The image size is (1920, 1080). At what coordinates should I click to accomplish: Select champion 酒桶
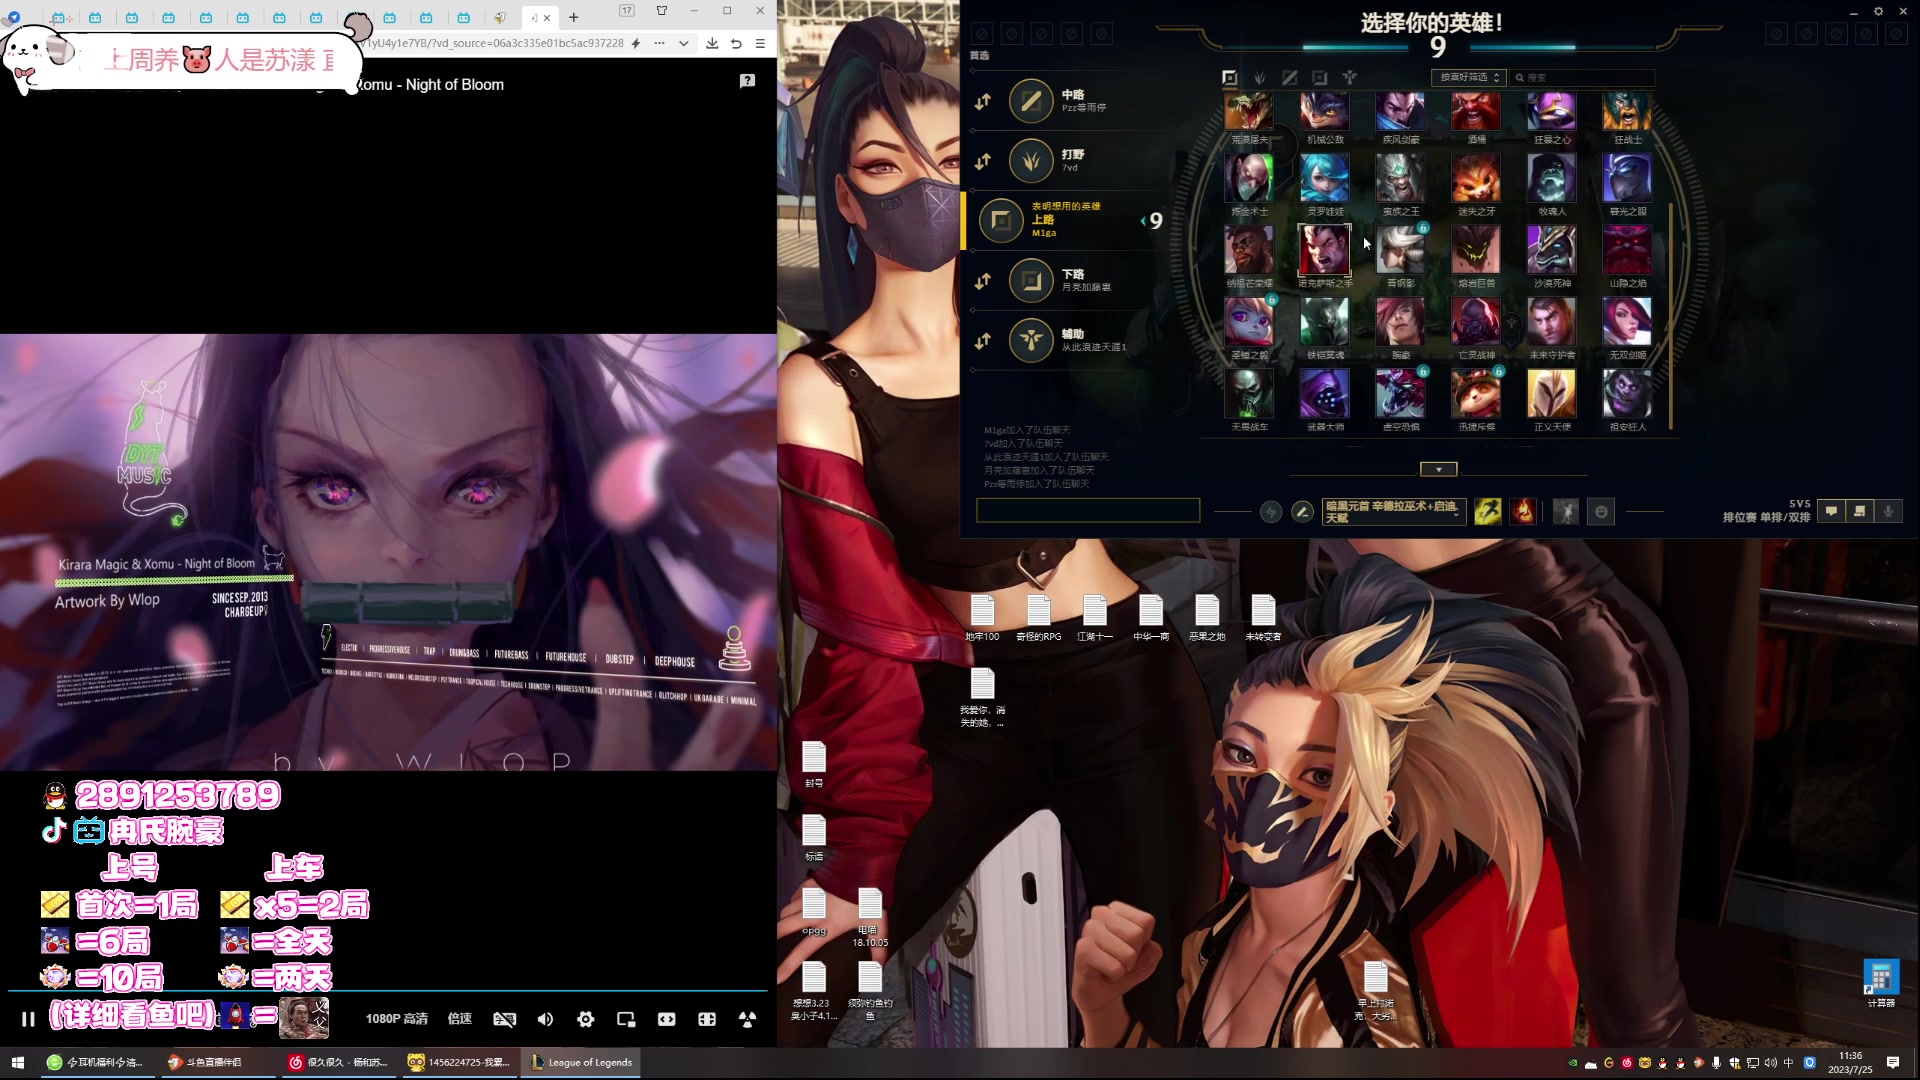pos(1476,111)
